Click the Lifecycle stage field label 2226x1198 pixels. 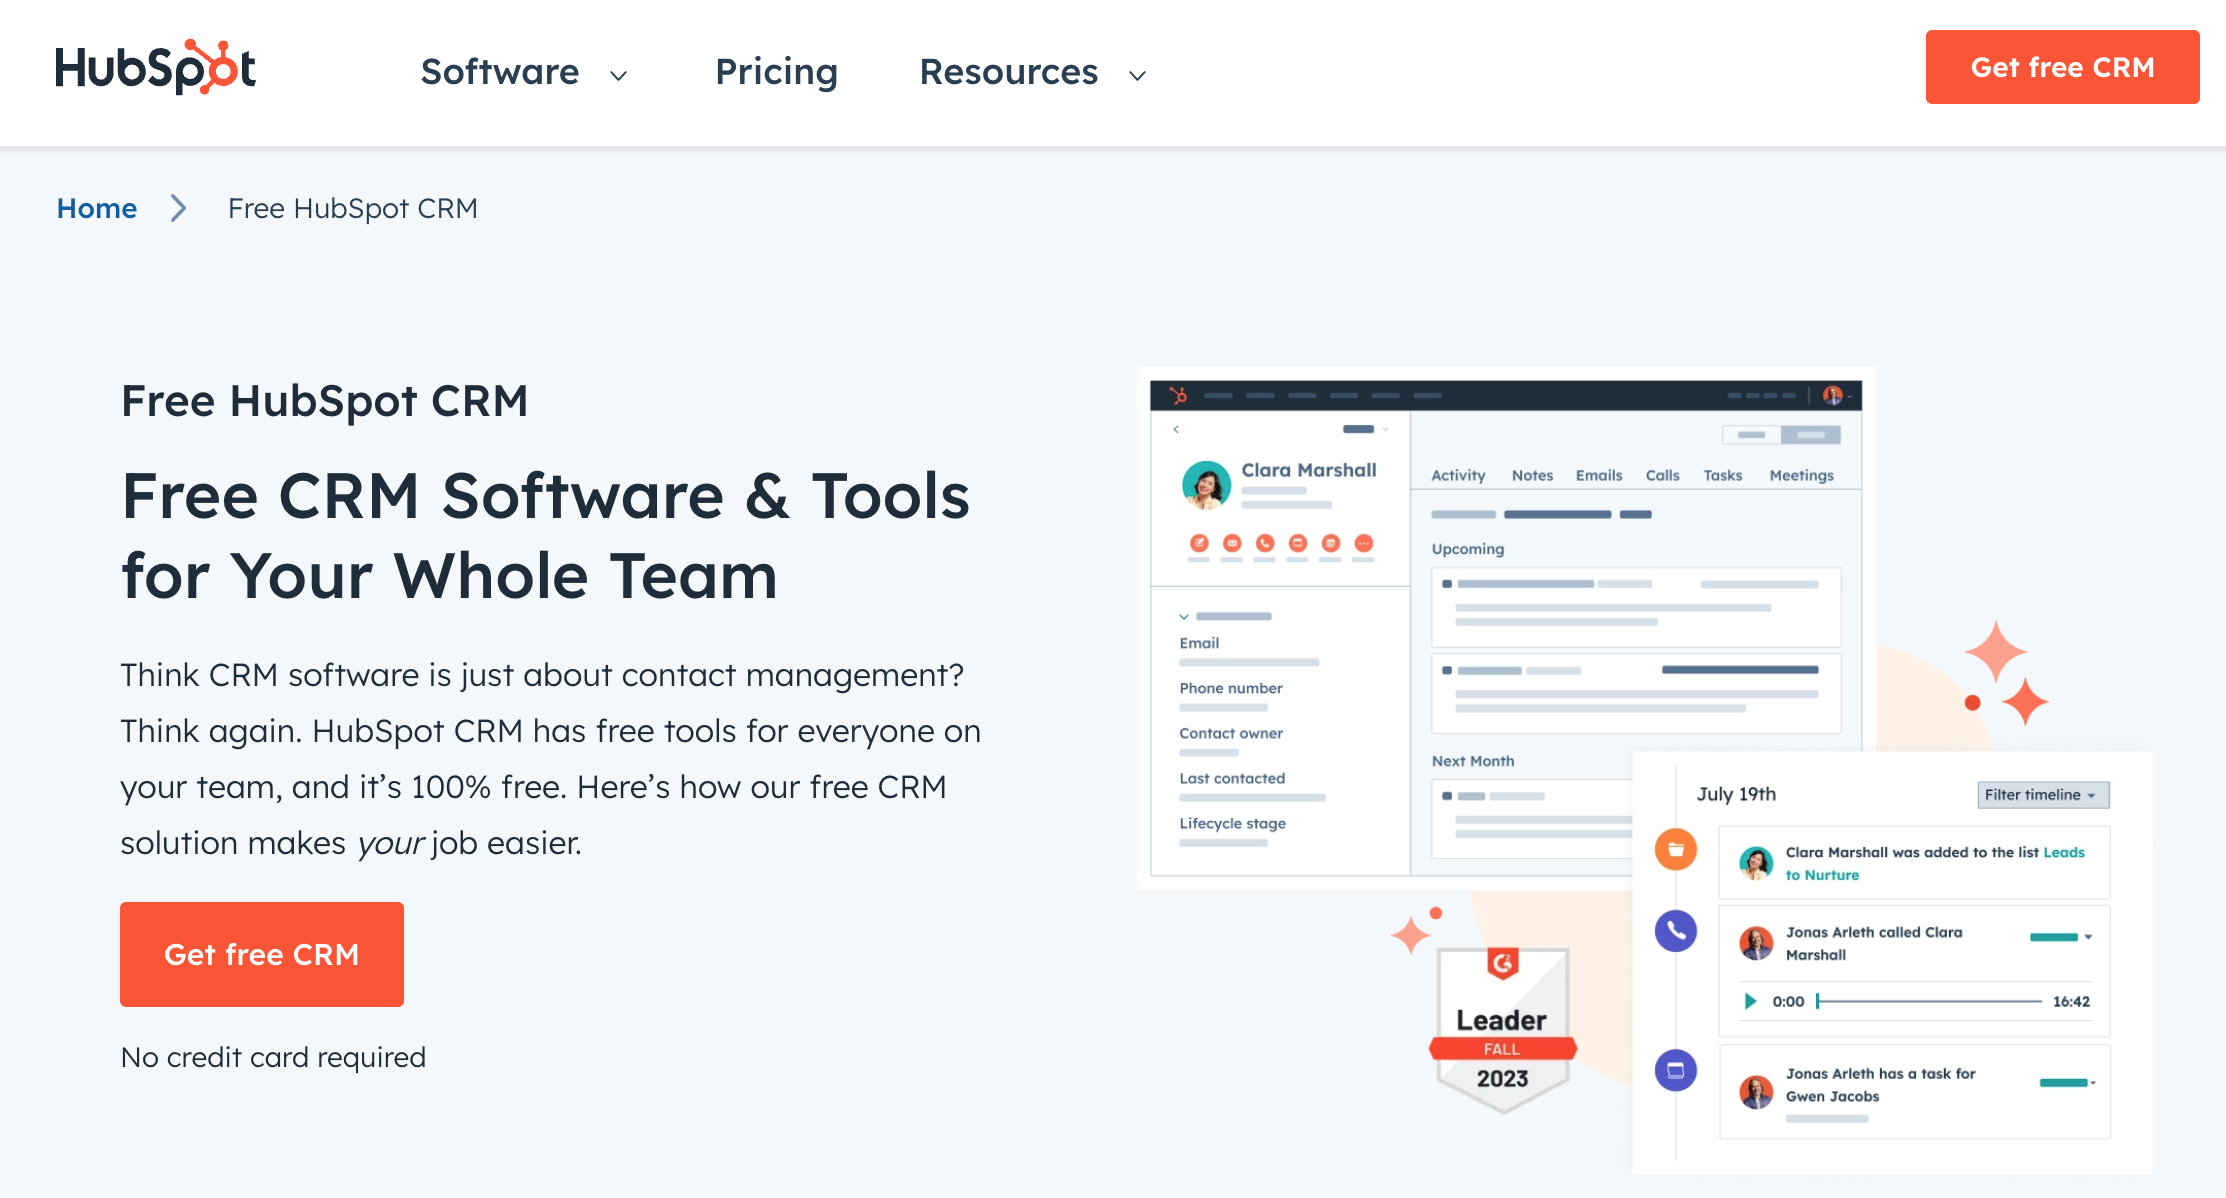pos(1232,823)
